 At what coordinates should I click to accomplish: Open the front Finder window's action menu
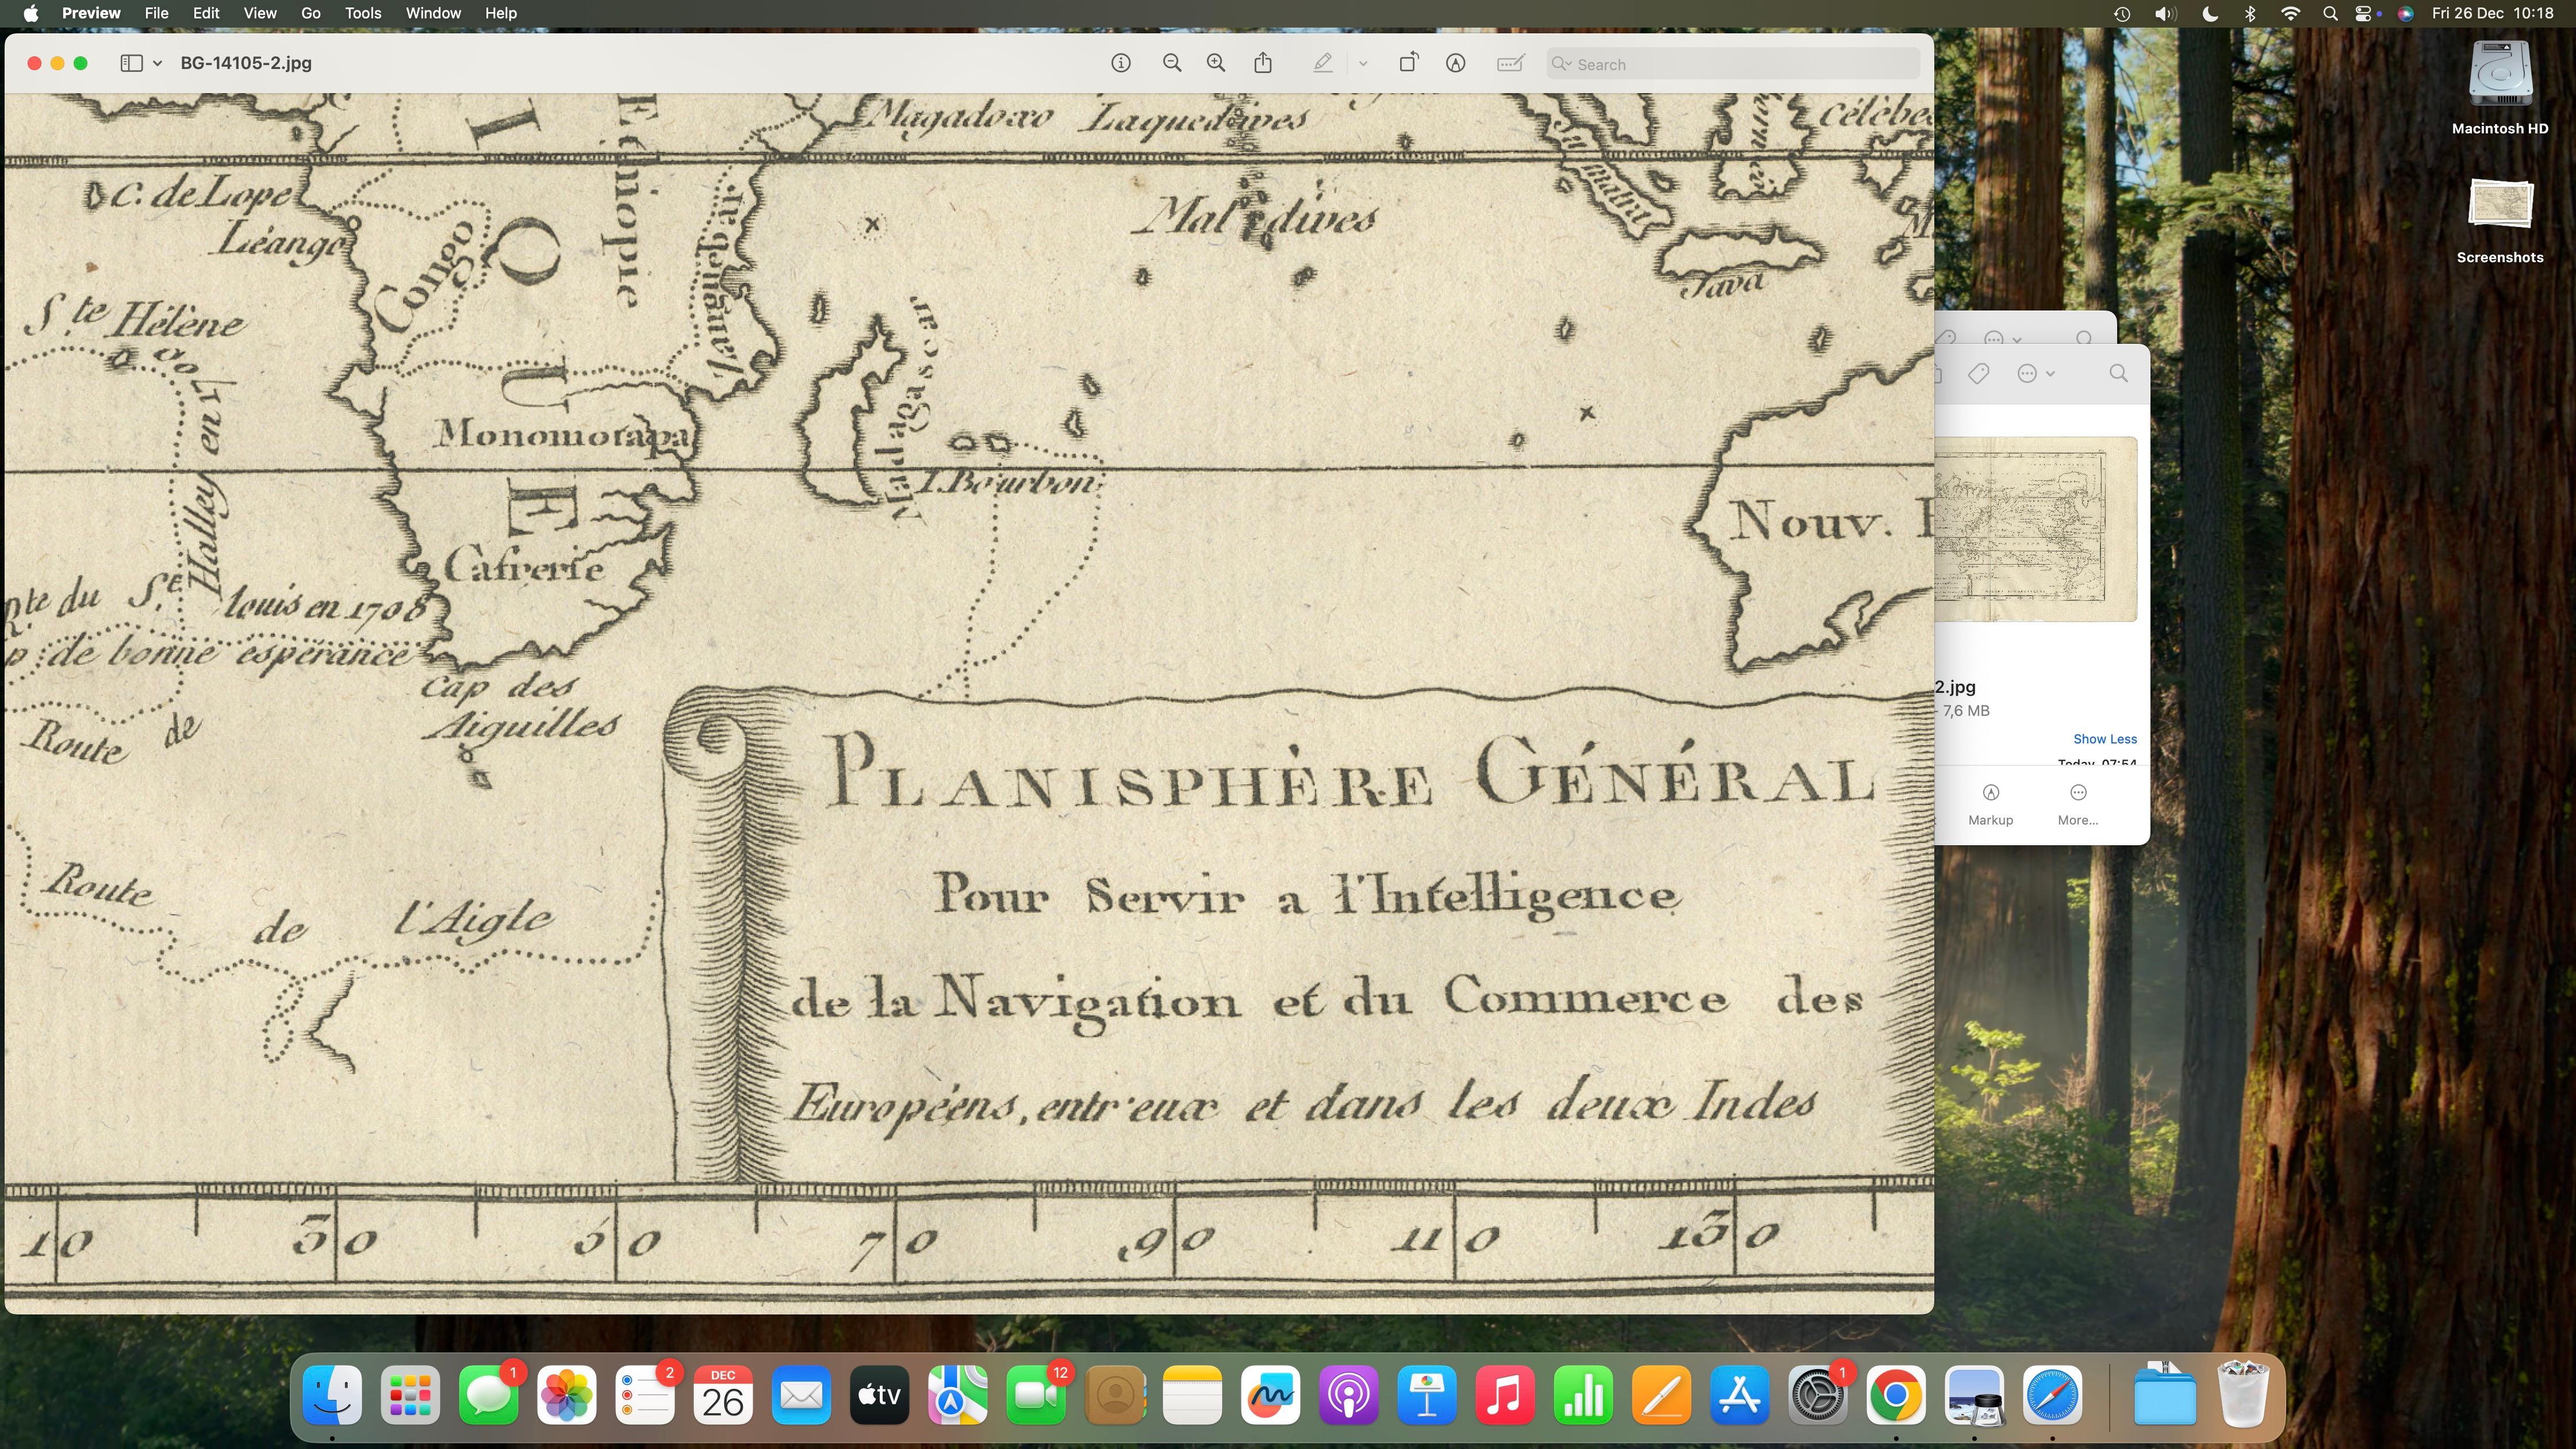[x=2035, y=373]
